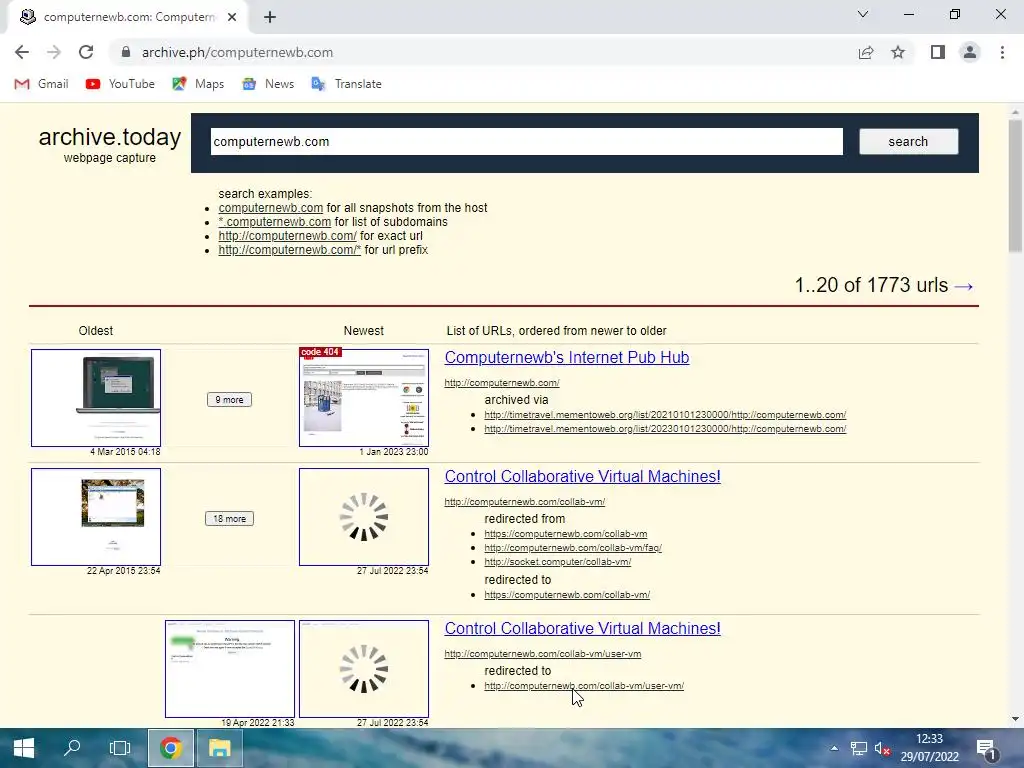Open the notification center icon
The width and height of the screenshot is (1024, 768).
coord(987,749)
